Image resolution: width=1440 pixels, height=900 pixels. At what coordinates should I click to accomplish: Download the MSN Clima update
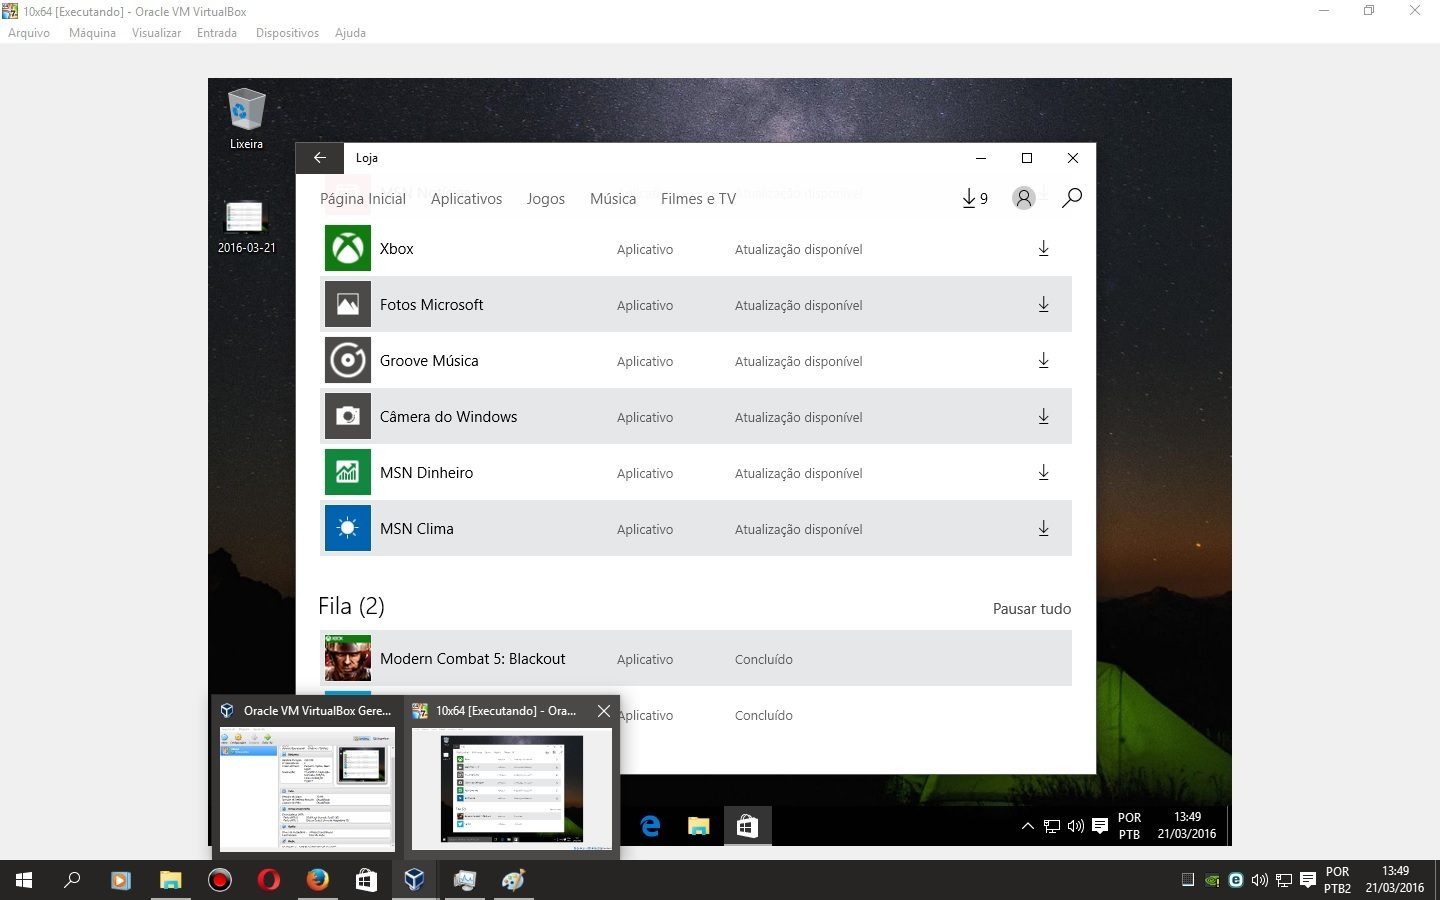click(1043, 529)
